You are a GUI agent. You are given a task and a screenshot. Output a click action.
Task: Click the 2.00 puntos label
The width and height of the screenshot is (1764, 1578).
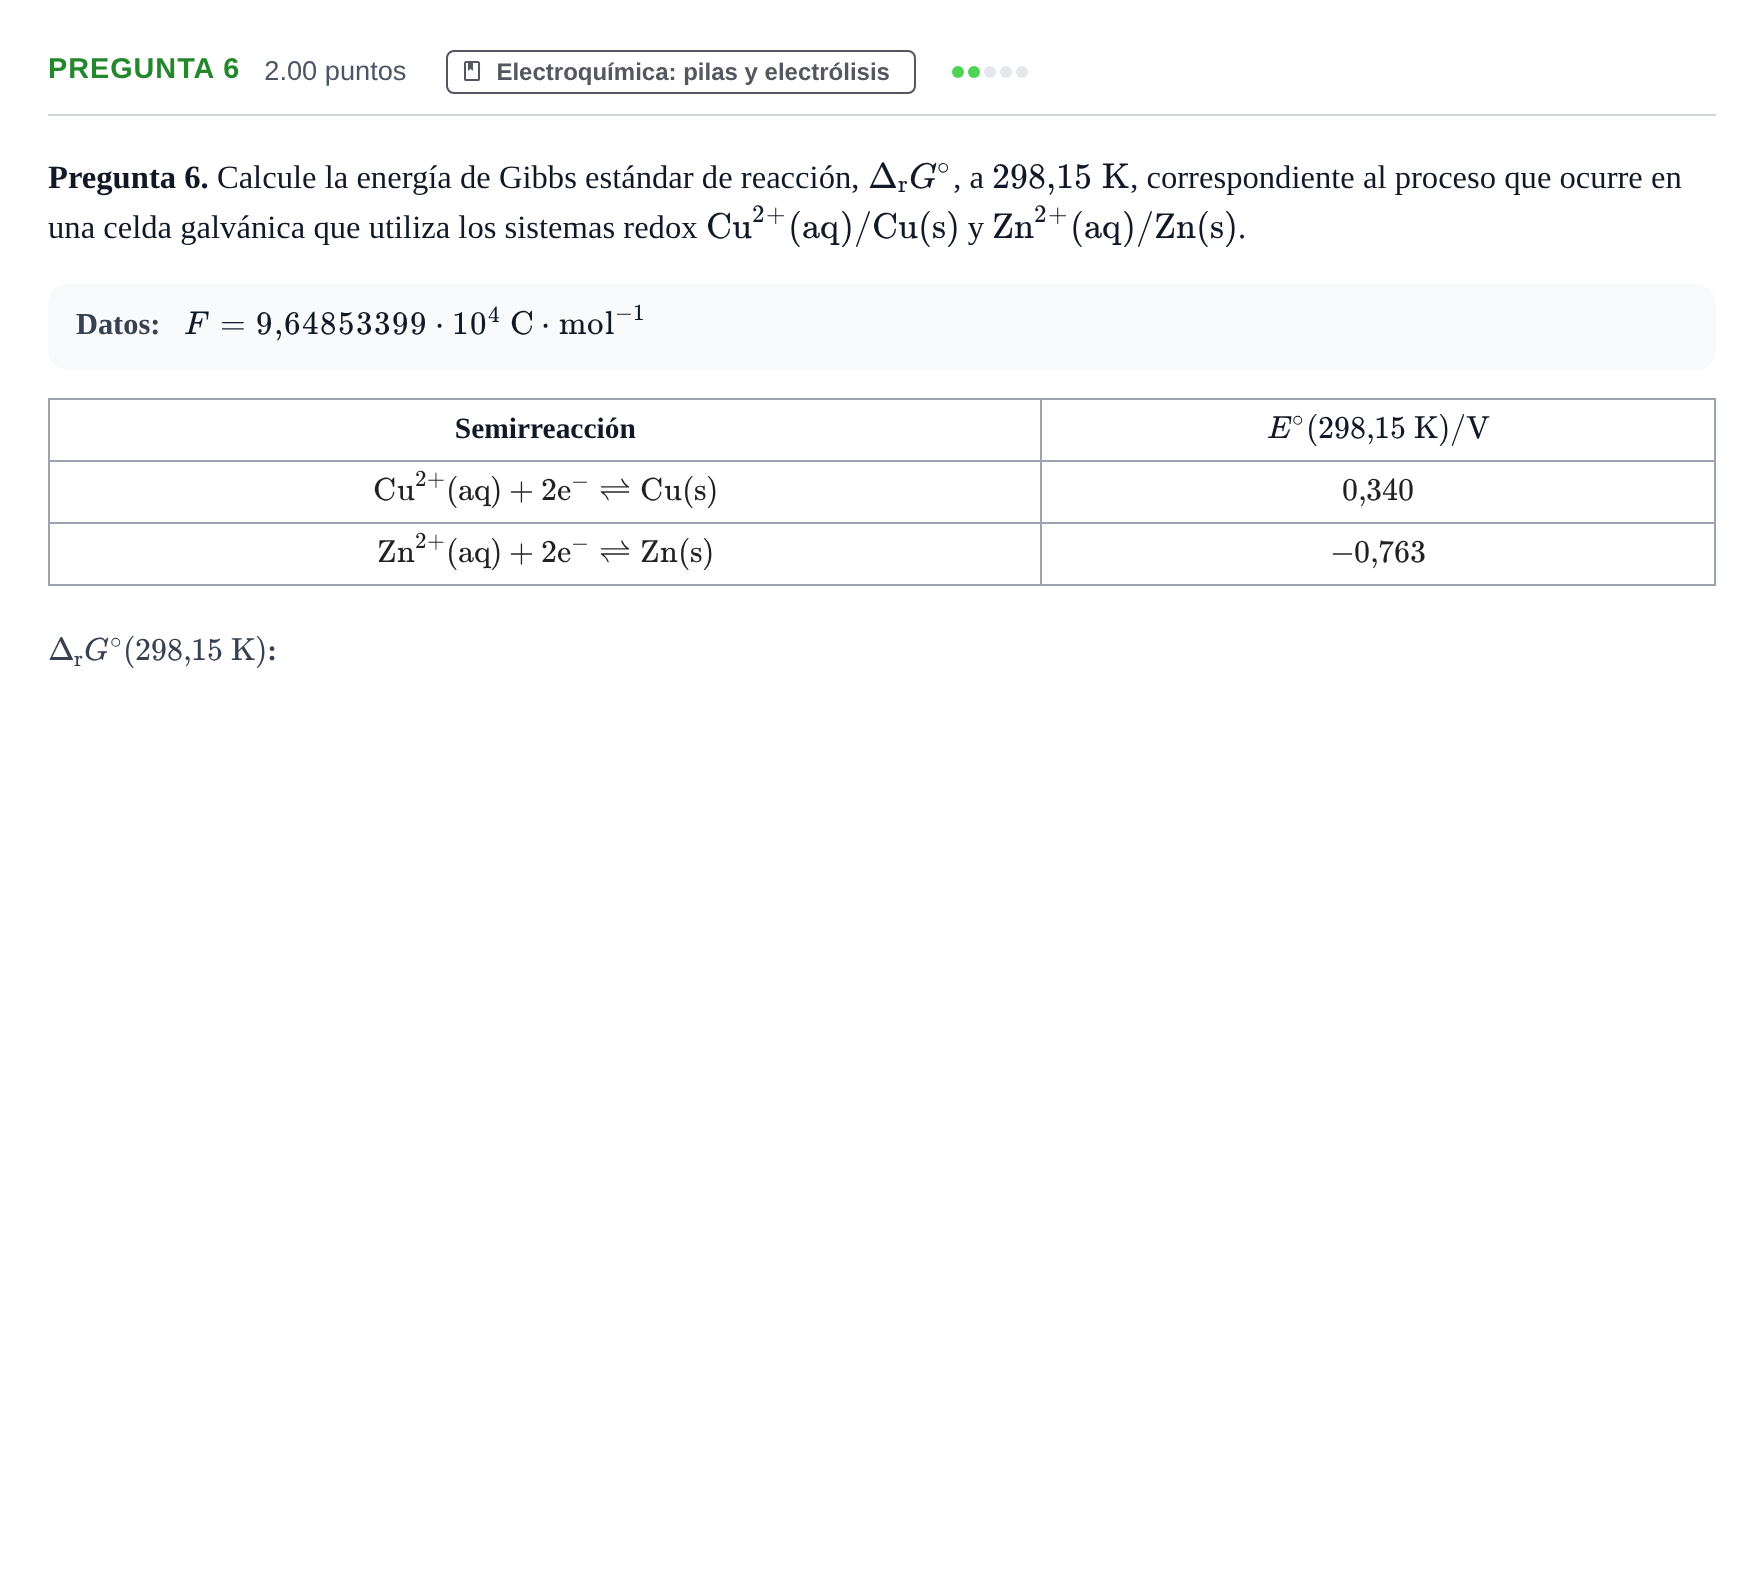[x=335, y=71]
